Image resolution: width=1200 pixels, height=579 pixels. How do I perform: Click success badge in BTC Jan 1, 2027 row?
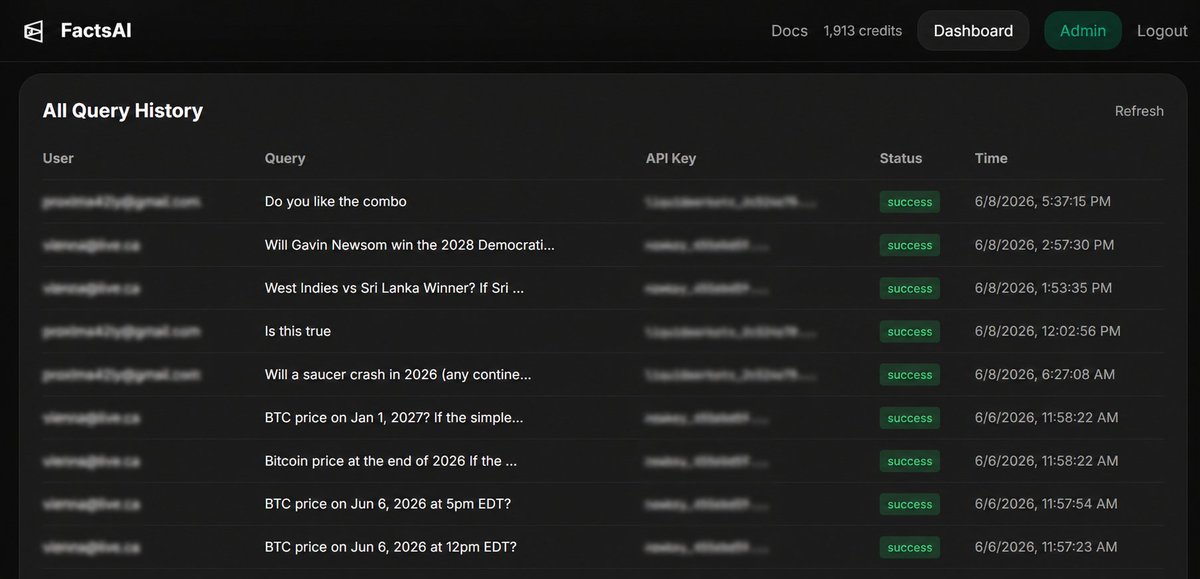click(910, 418)
